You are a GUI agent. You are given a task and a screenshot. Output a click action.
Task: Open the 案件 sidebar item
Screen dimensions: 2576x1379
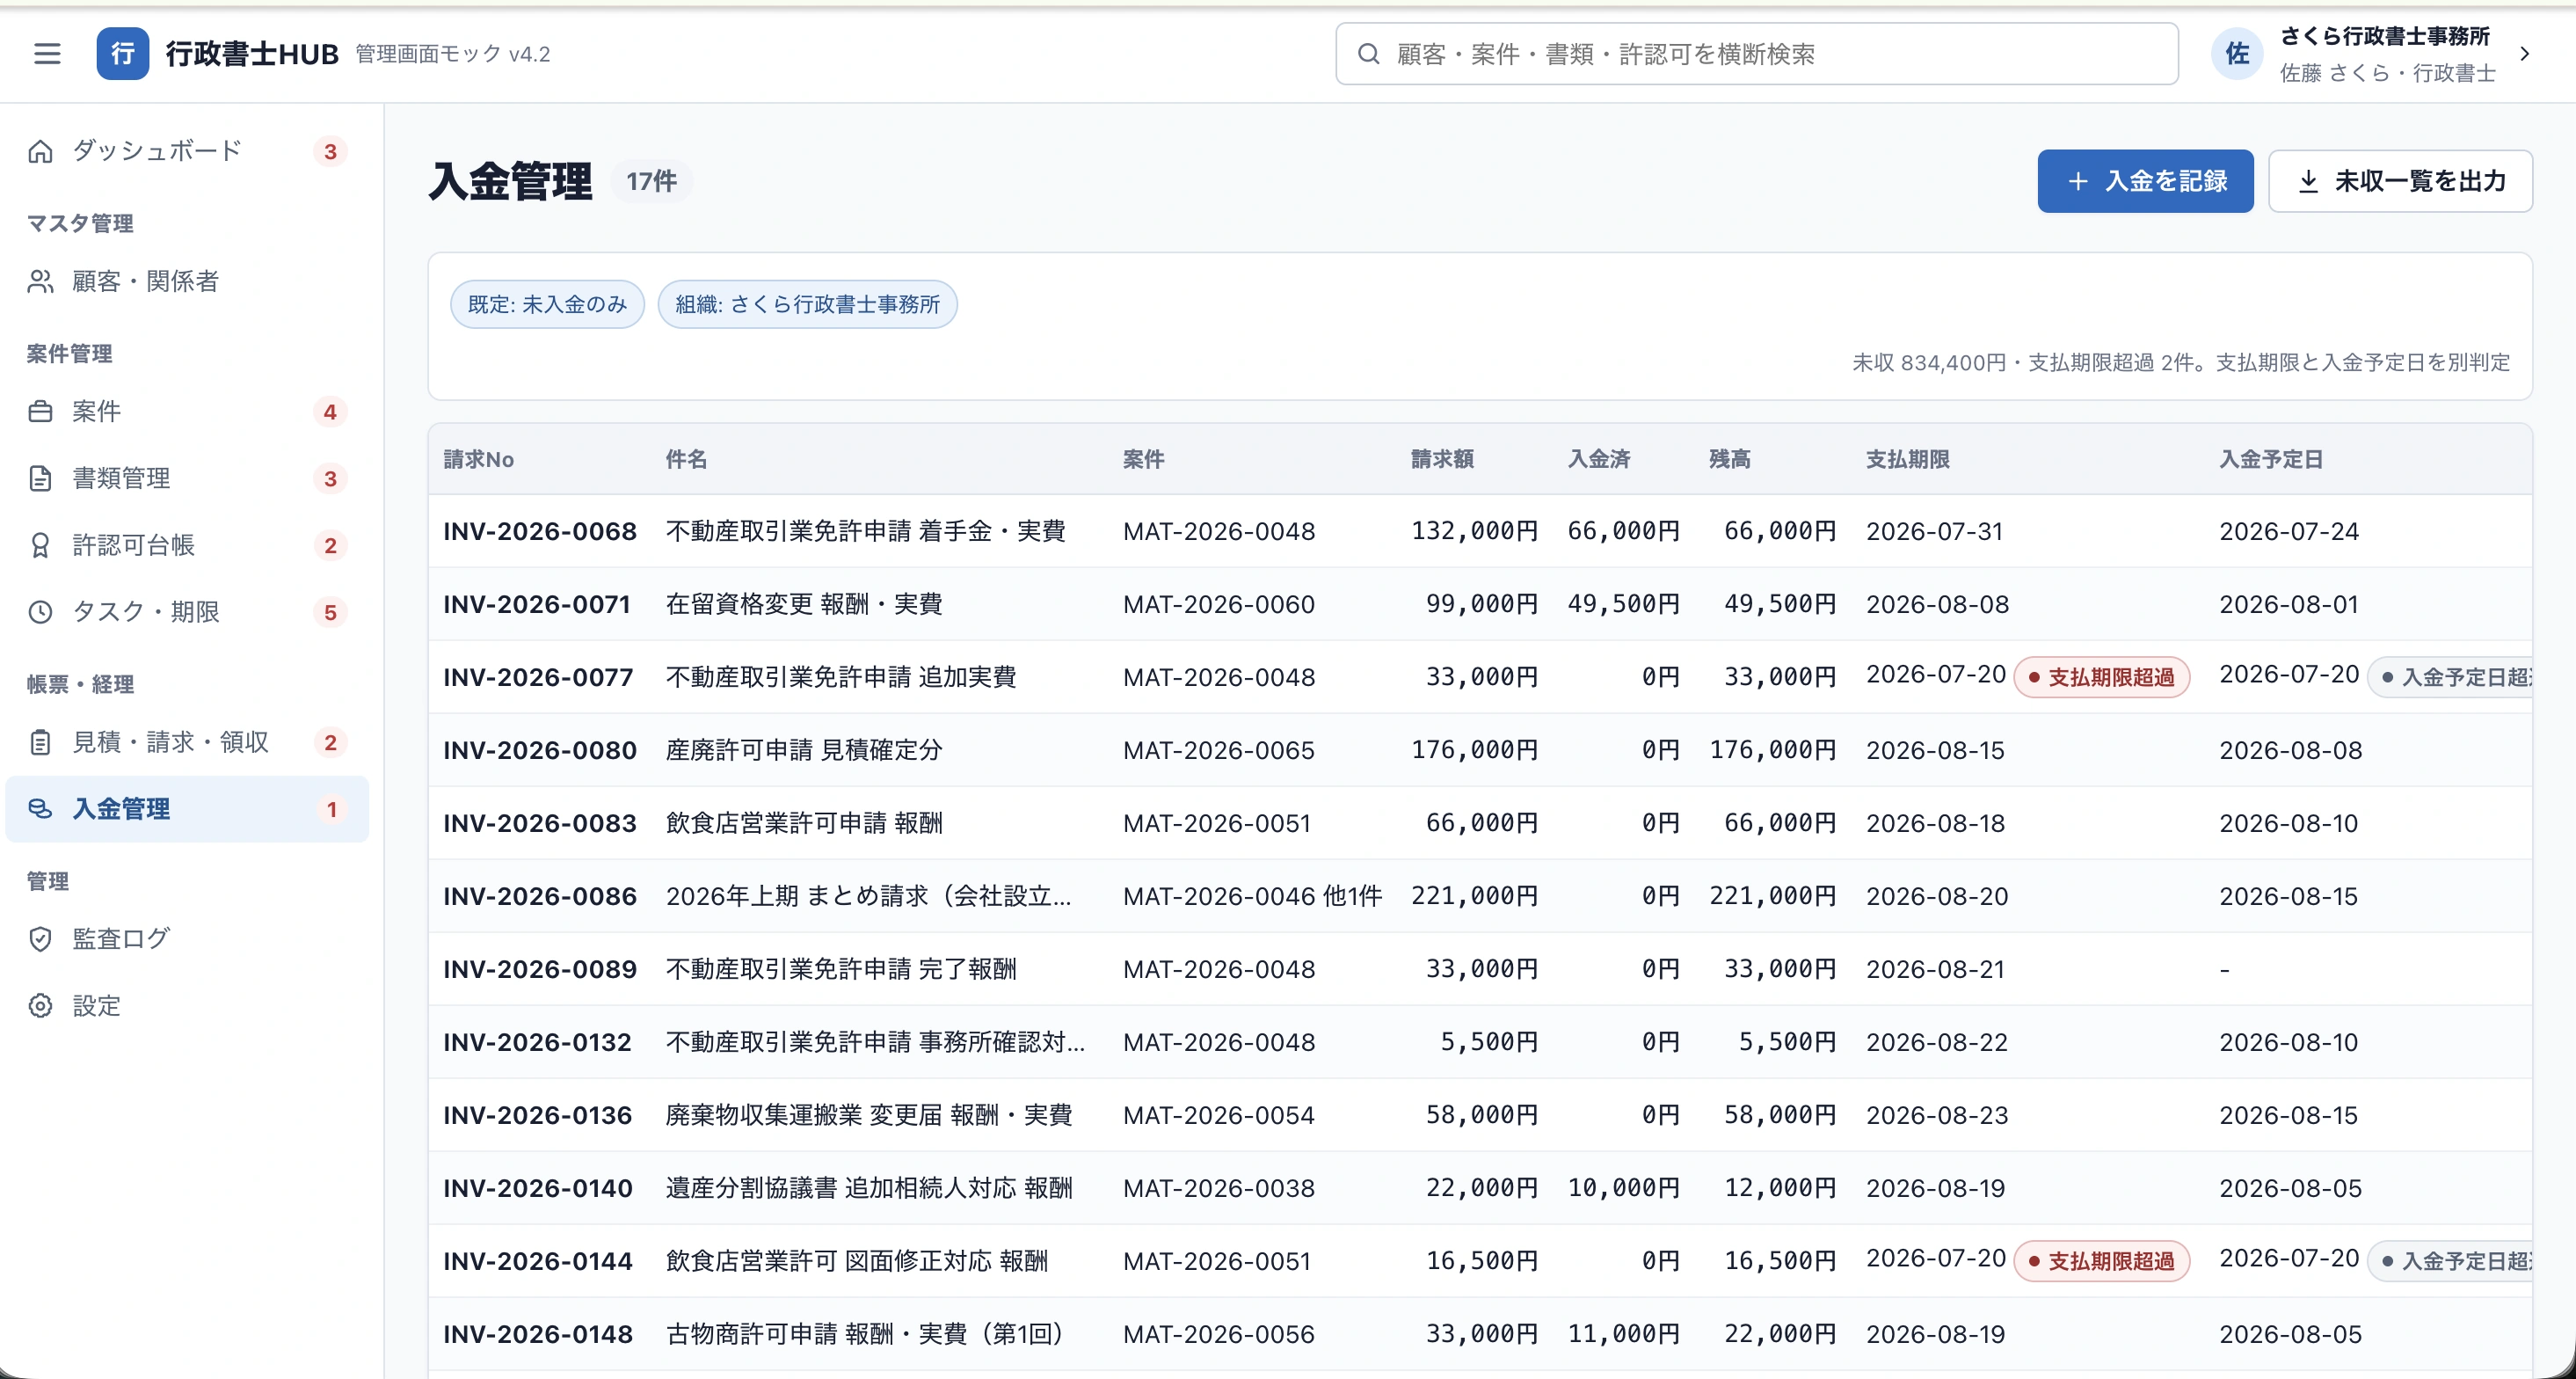(x=187, y=411)
